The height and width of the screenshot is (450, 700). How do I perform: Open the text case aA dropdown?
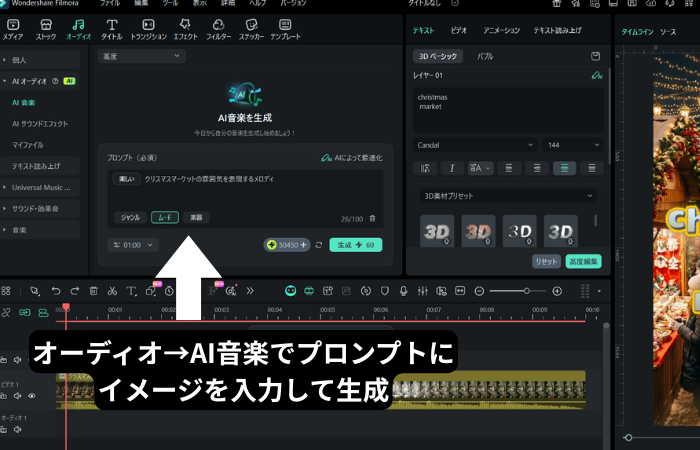coord(480,168)
